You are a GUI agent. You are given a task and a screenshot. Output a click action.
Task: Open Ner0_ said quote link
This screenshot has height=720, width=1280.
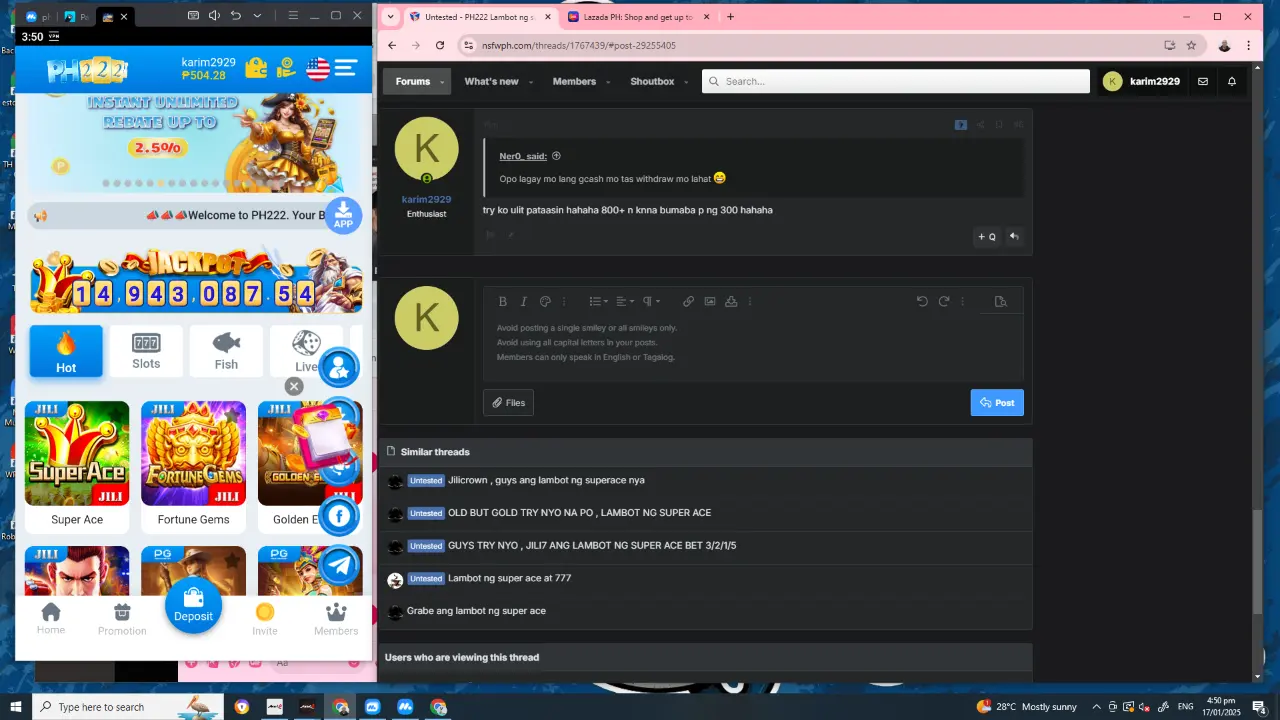[x=523, y=156]
